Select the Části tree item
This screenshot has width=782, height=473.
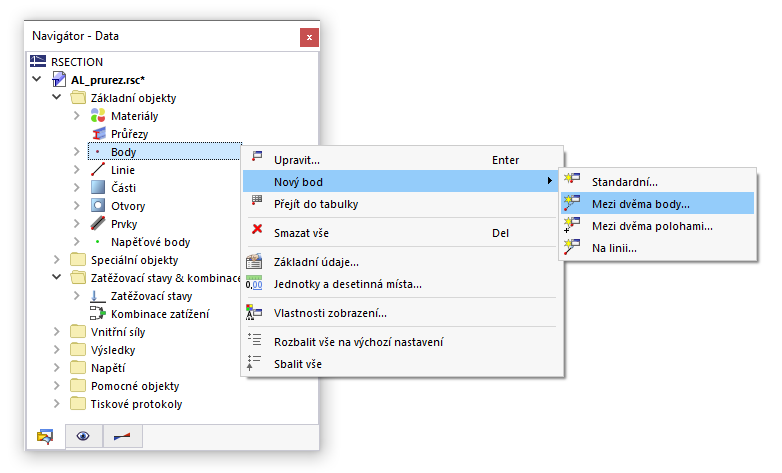(123, 188)
